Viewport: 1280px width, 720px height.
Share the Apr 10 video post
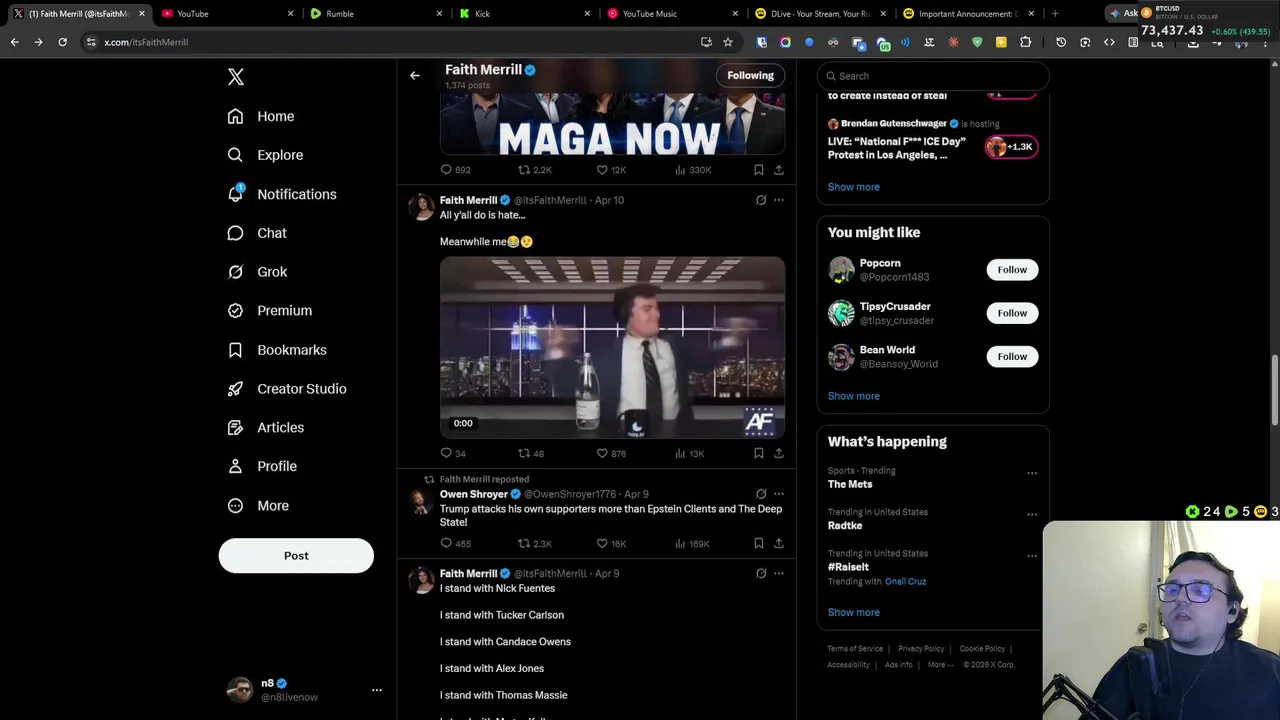click(x=779, y=453)
